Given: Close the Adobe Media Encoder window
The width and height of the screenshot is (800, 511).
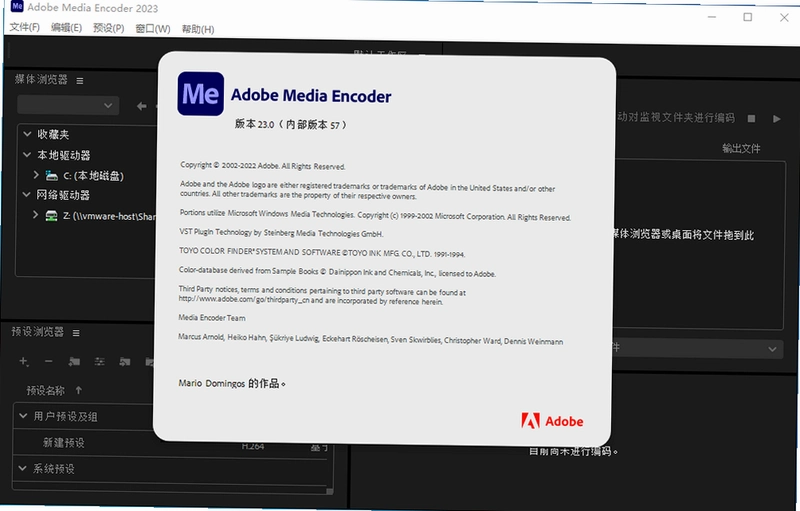Looking at the screenshot, I should tap(784, 18).
